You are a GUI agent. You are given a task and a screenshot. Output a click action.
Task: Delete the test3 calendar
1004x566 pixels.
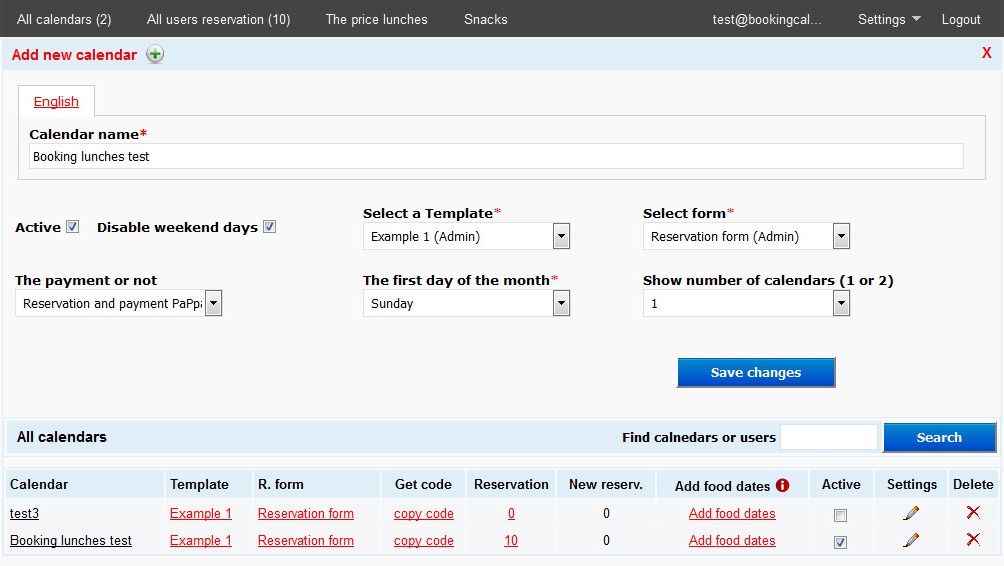[972, 513]
